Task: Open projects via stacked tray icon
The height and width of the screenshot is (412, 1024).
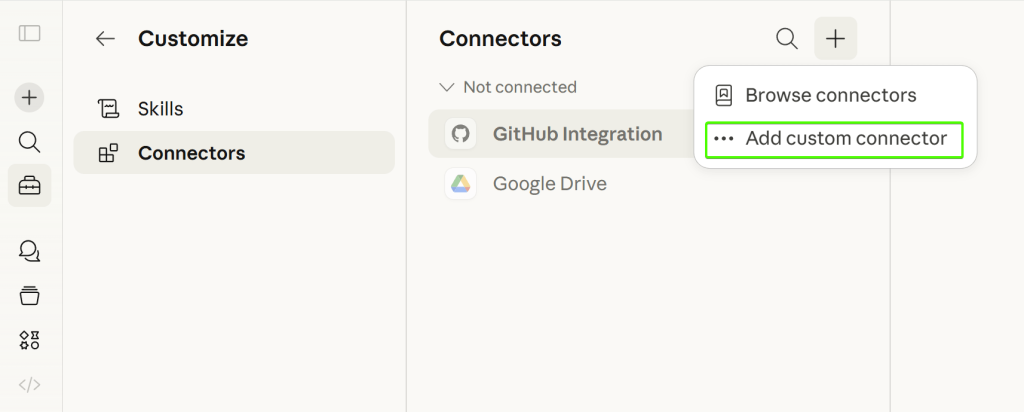Action: tap(30, 295)
